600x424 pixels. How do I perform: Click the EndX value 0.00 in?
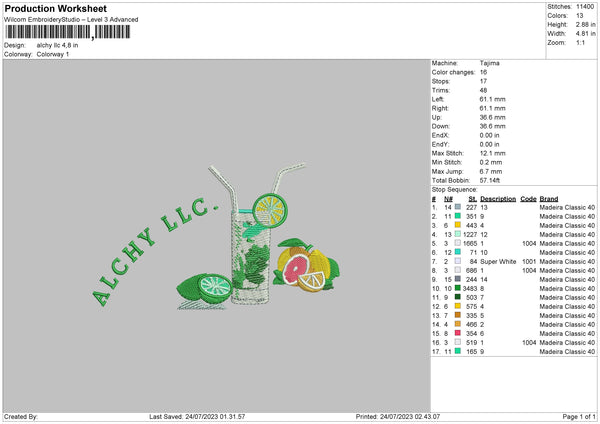tap(489, 135)
